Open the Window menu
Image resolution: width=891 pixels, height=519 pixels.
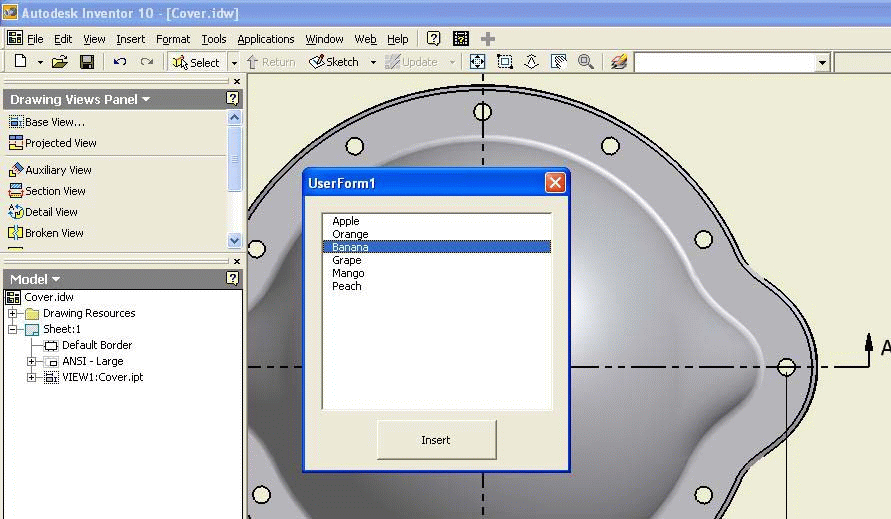coord(324,39)
